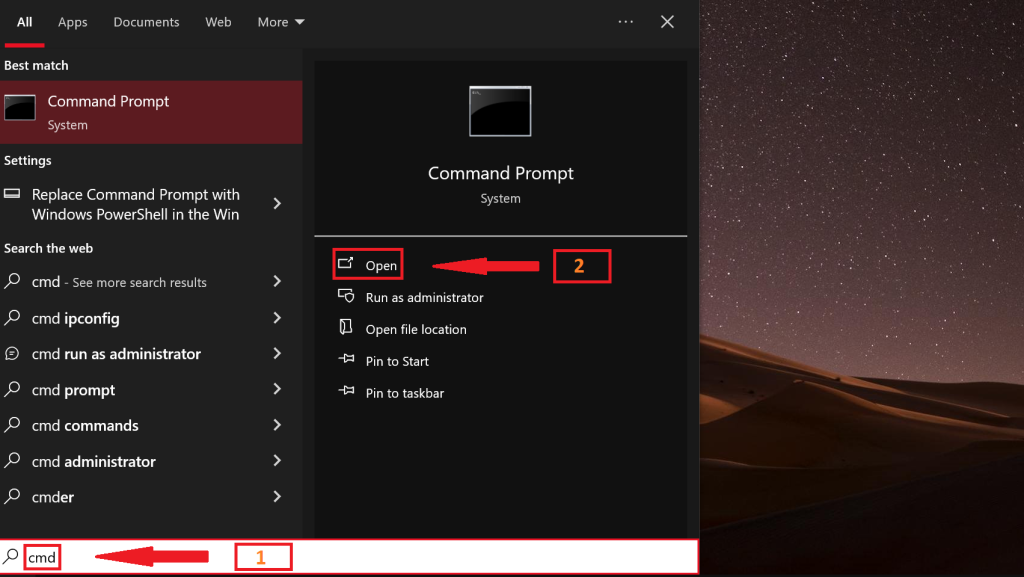Screen dimensions: 1024x577
Task: Click the pin icon beside Pin to Start
Action: point(346,359)
